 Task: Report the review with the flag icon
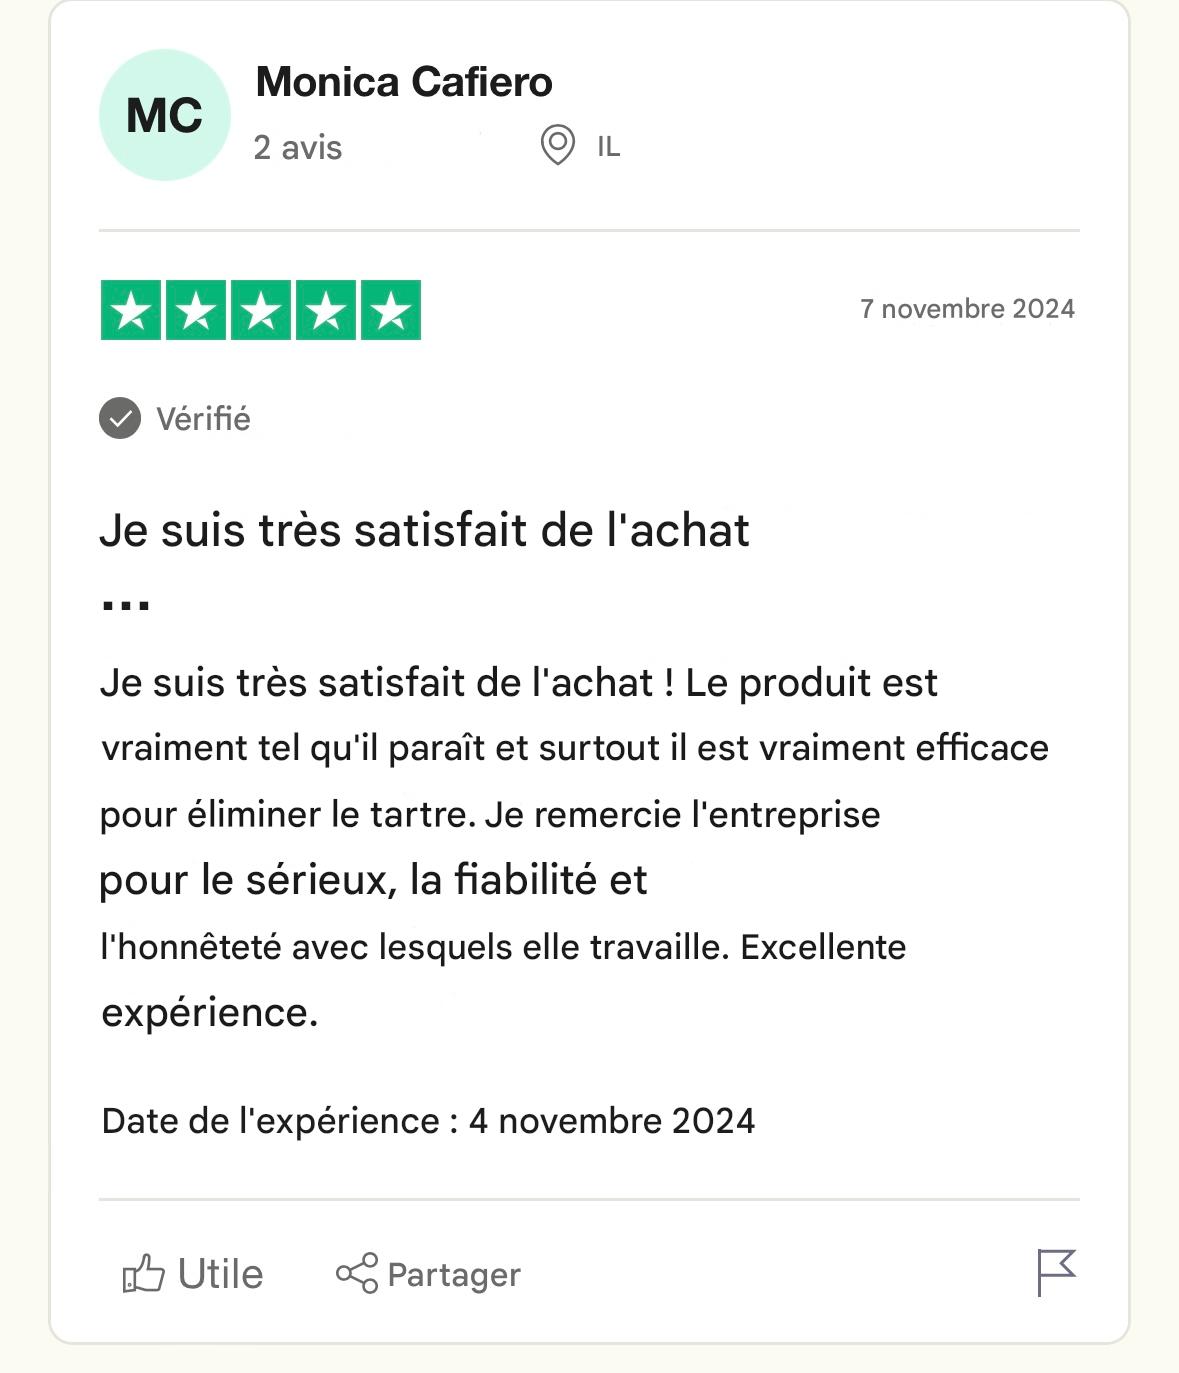tap(1055, 1272)
